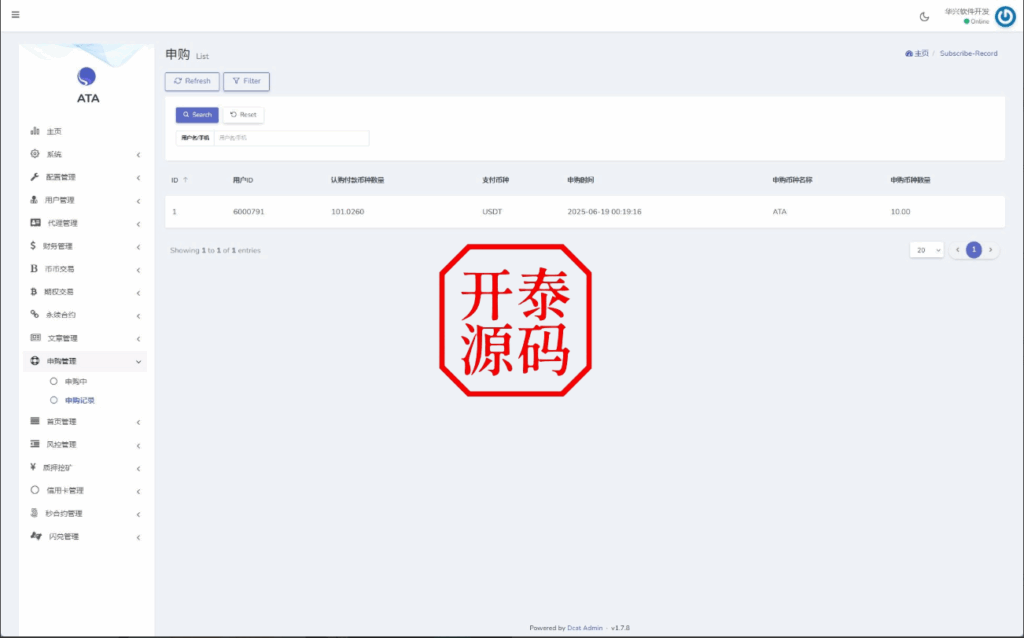The width and height of the screenshot is (1024, 638).
Task: Click user ID cell 6000791
Action: (x=249, y=212)
